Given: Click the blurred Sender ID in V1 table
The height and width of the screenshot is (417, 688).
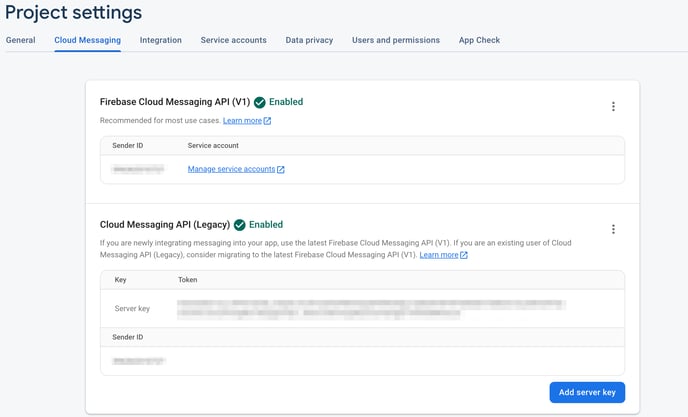Looking at the screenshot, I should 138,169.
